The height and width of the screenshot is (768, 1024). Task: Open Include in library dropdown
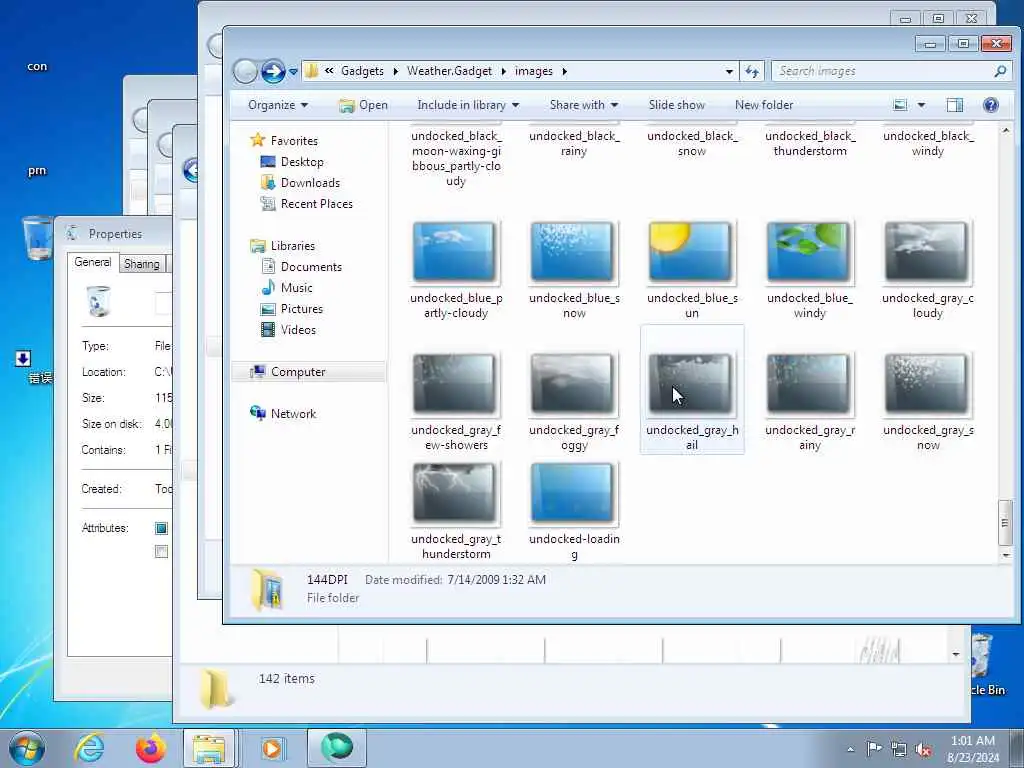(468, 105)
